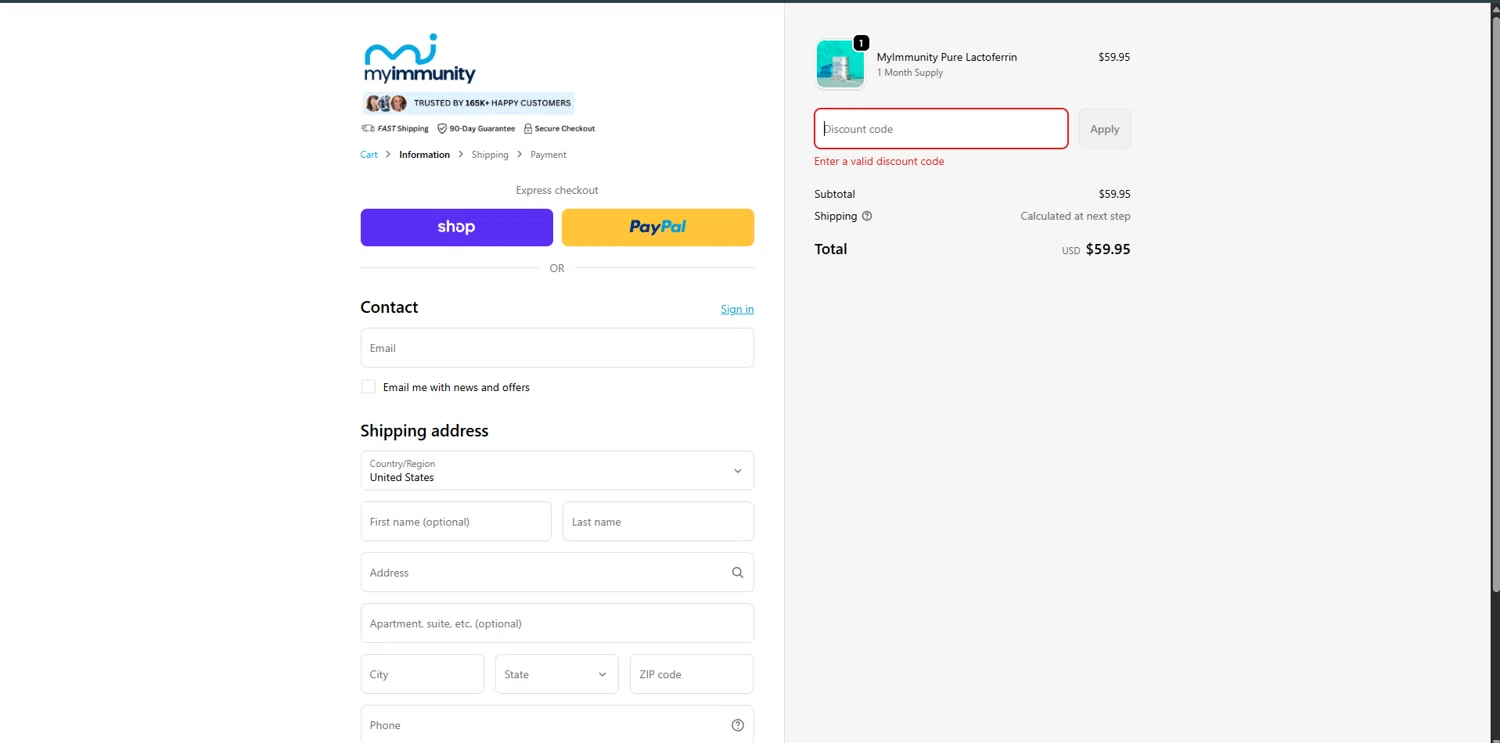Focus the Phone field
The image size is (1500, 743).
pos(557,725)
